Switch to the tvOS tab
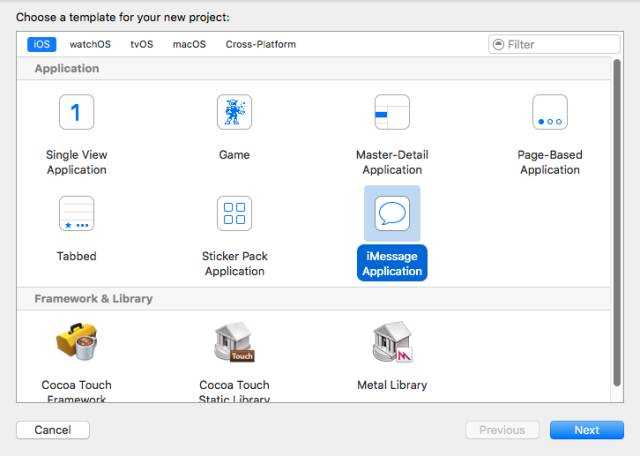Viewport: 640px width, 456px height. click(x=141, y=44)
